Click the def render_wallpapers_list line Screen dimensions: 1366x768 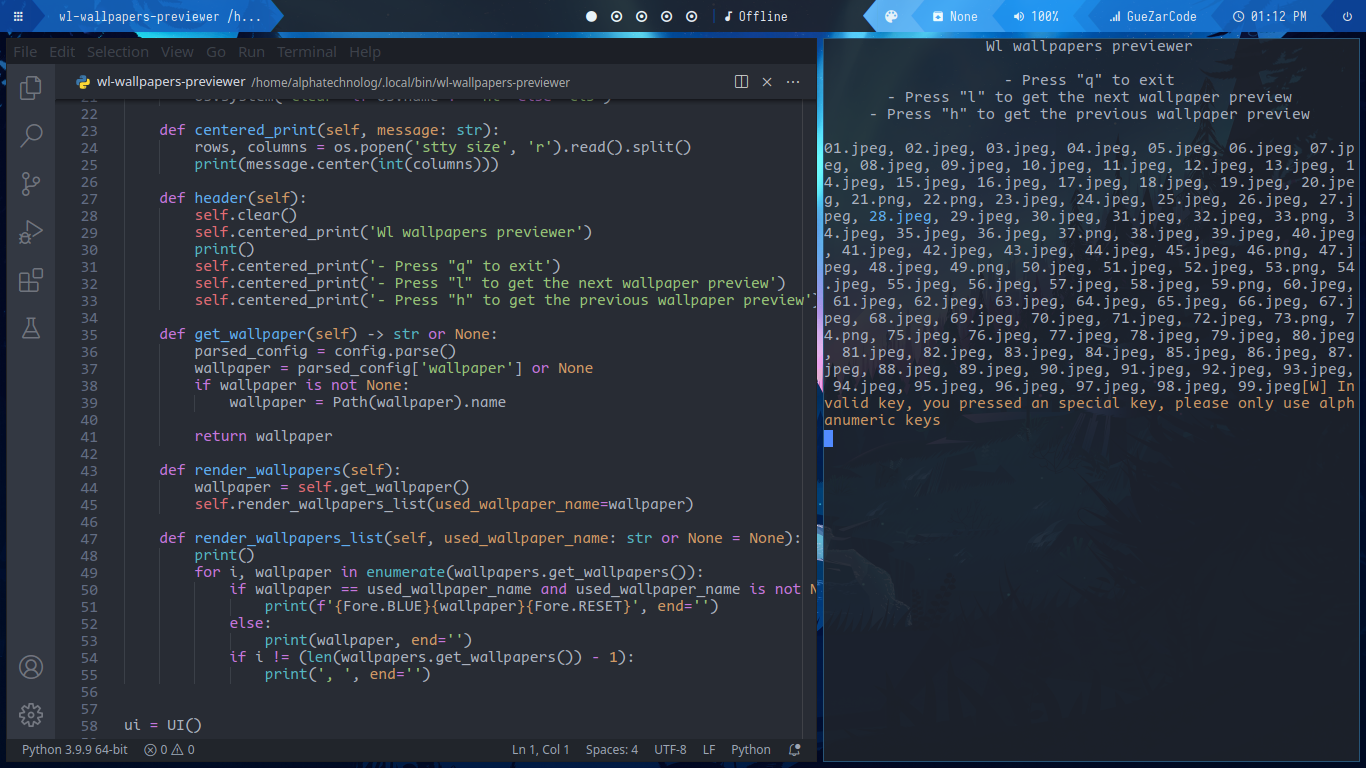[x=480, y=538]
